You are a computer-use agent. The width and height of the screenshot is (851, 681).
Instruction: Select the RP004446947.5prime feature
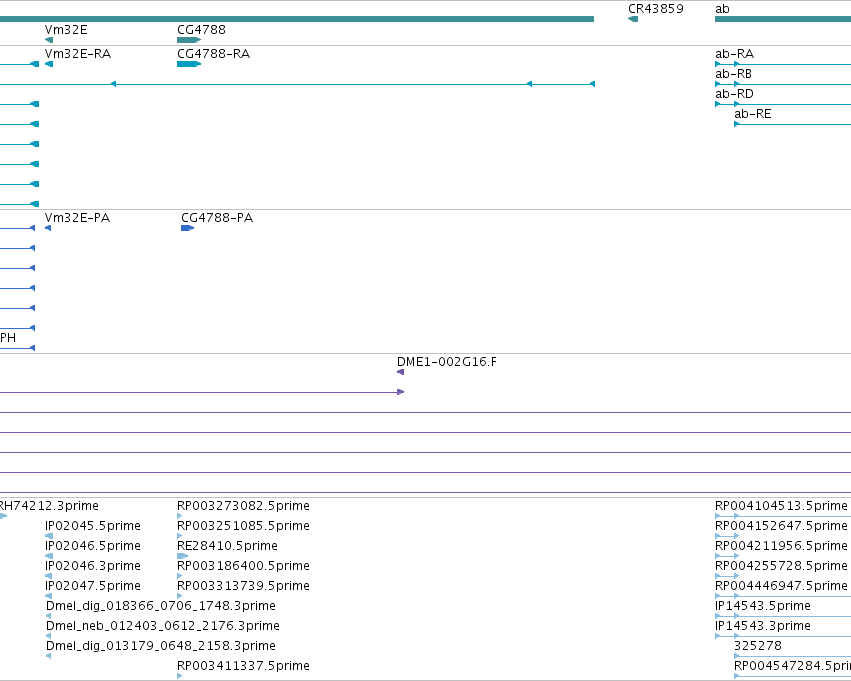782,586
